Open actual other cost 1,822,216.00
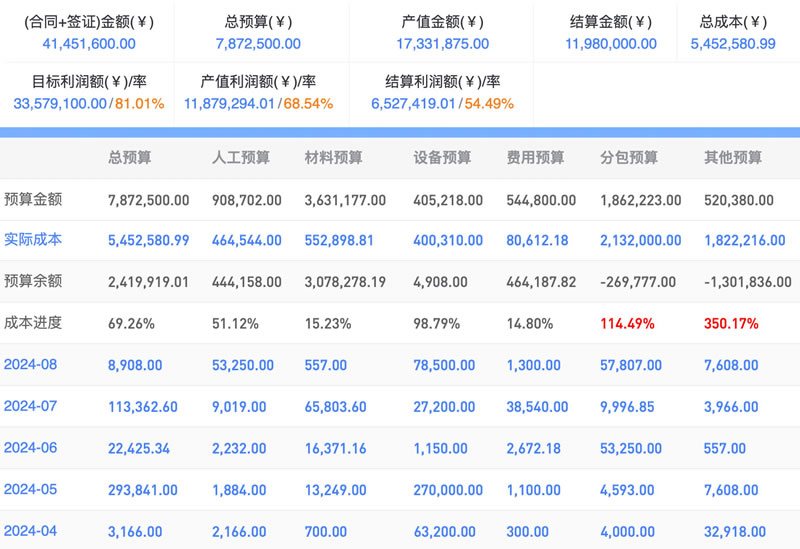800x549 pixels. pos(744,240)
